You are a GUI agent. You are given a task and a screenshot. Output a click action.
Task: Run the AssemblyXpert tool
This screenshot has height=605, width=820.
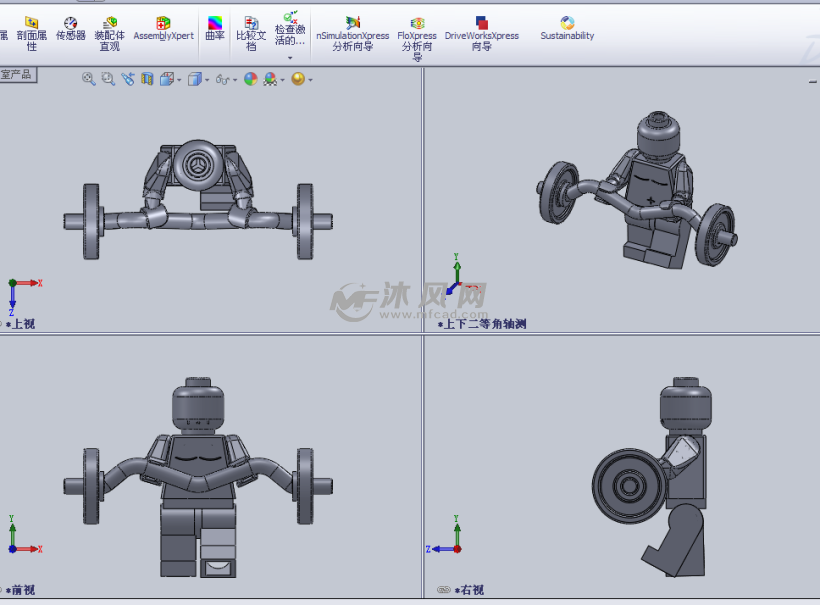coord(163,29)
